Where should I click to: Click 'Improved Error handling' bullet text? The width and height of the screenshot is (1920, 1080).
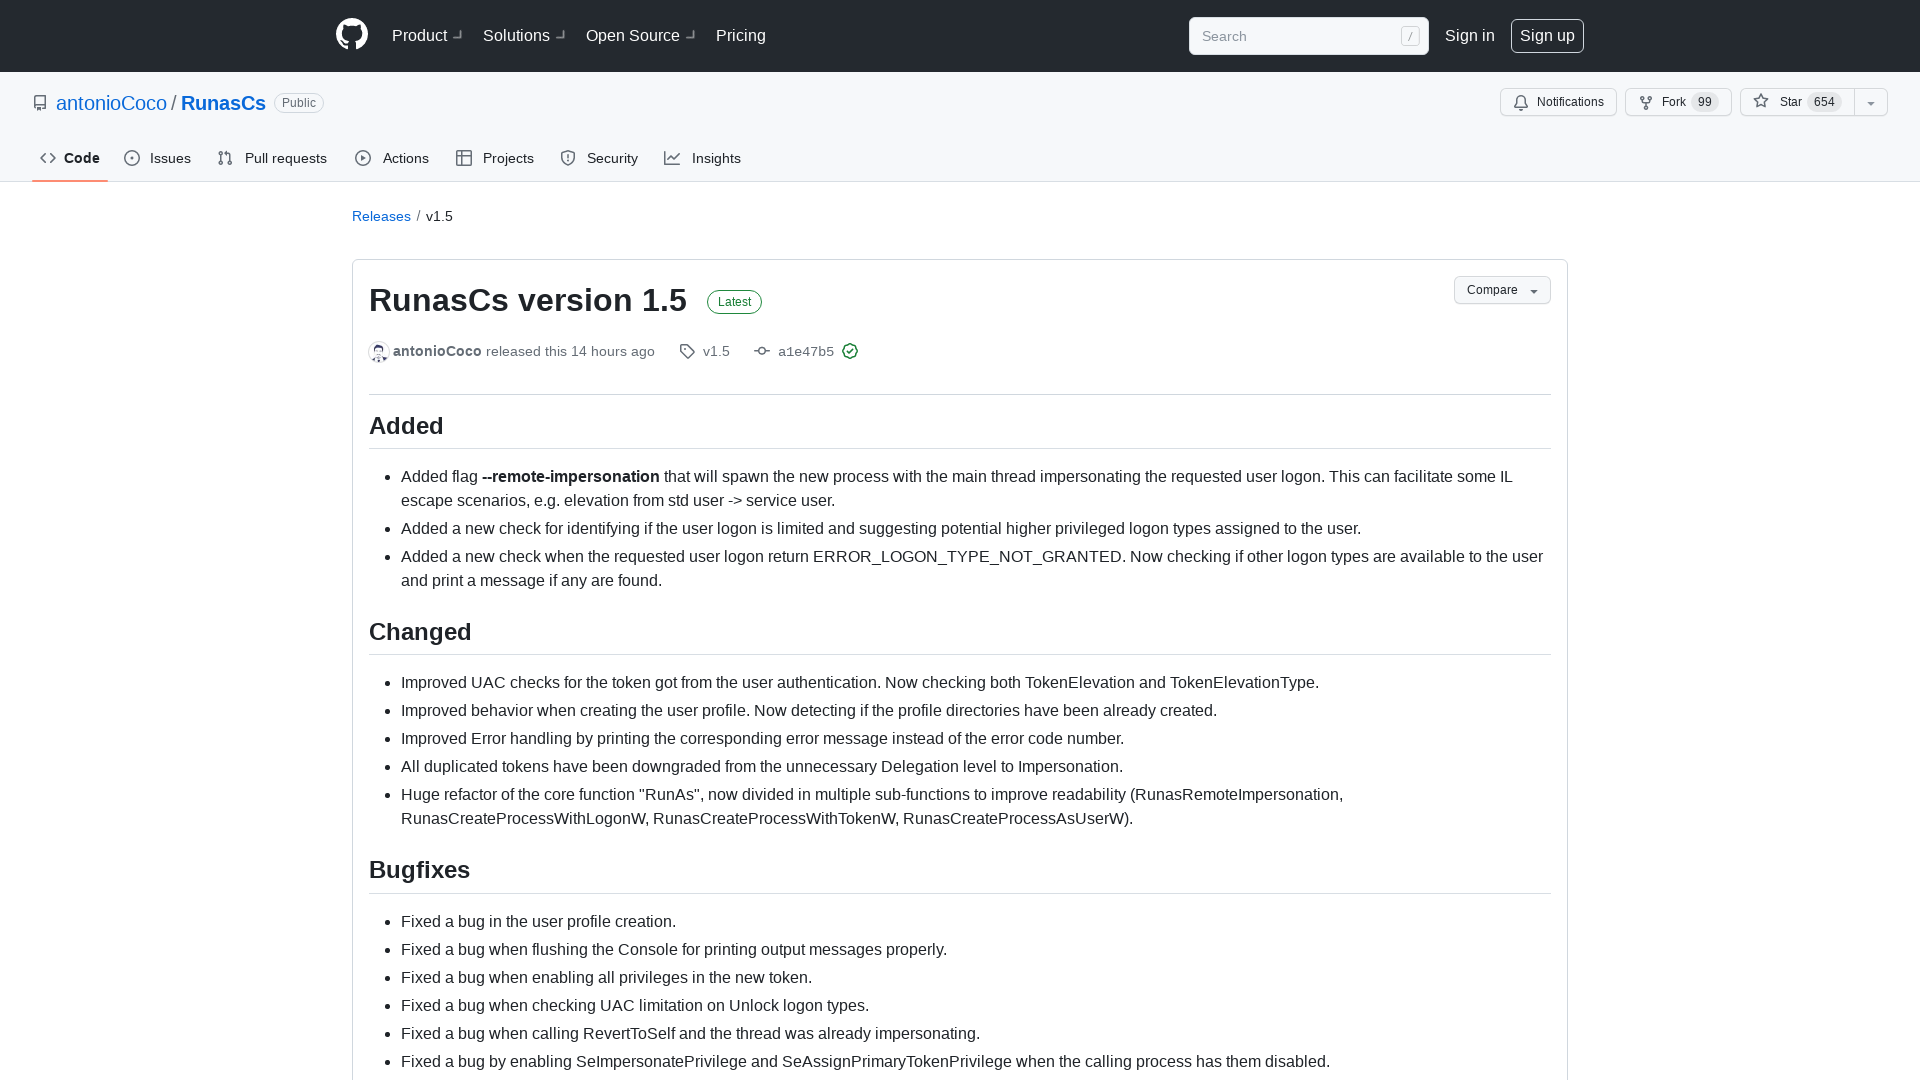[x=762, y=739]
